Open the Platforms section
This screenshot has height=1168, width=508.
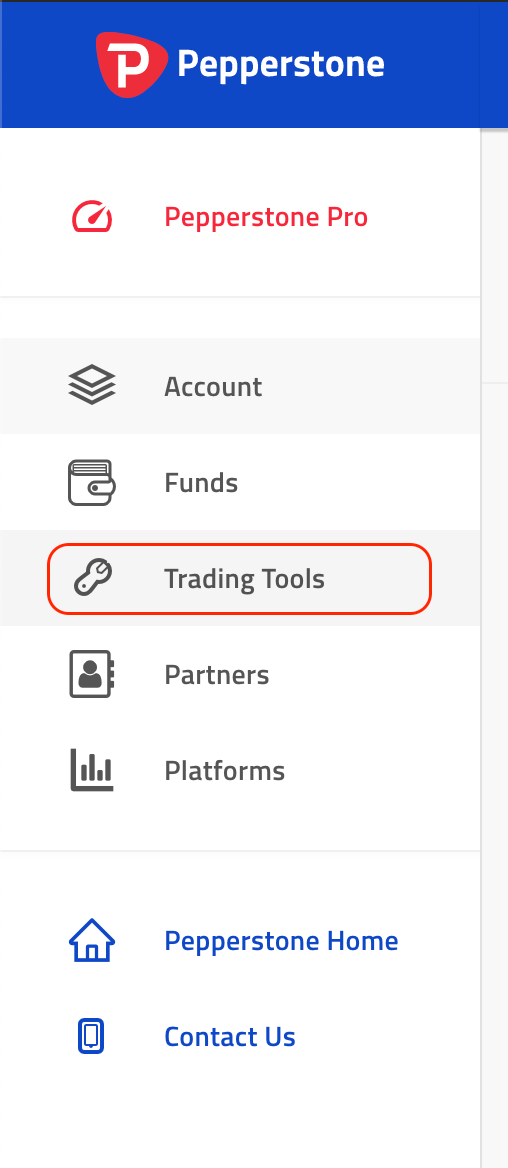pyautogui.click(x=225, y=770)
